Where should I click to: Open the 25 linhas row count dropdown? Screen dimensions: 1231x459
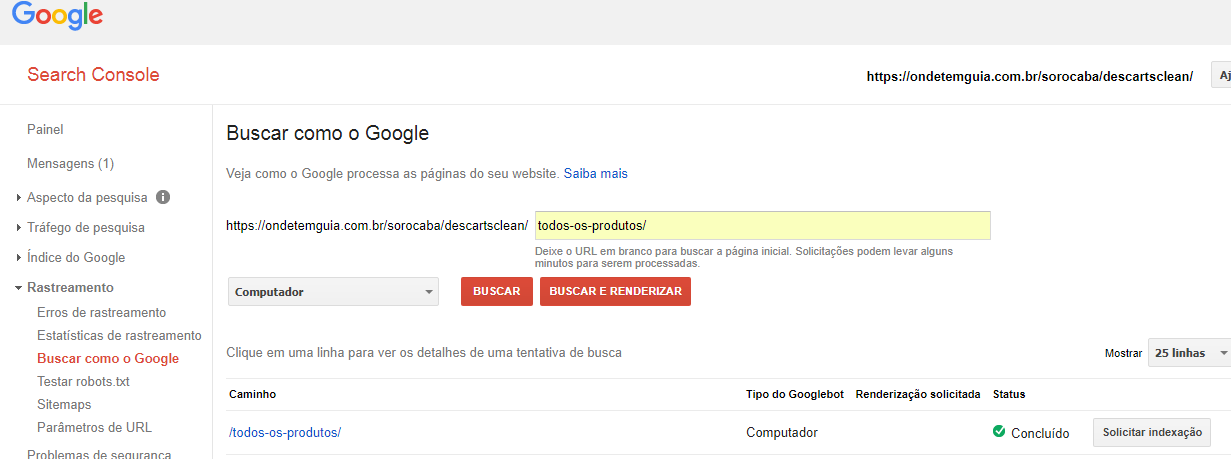pos(1189,353)
